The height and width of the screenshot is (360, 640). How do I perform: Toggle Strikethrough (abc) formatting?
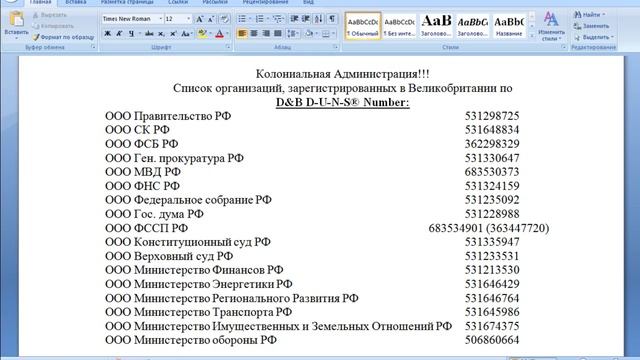(x=149, y=33)
